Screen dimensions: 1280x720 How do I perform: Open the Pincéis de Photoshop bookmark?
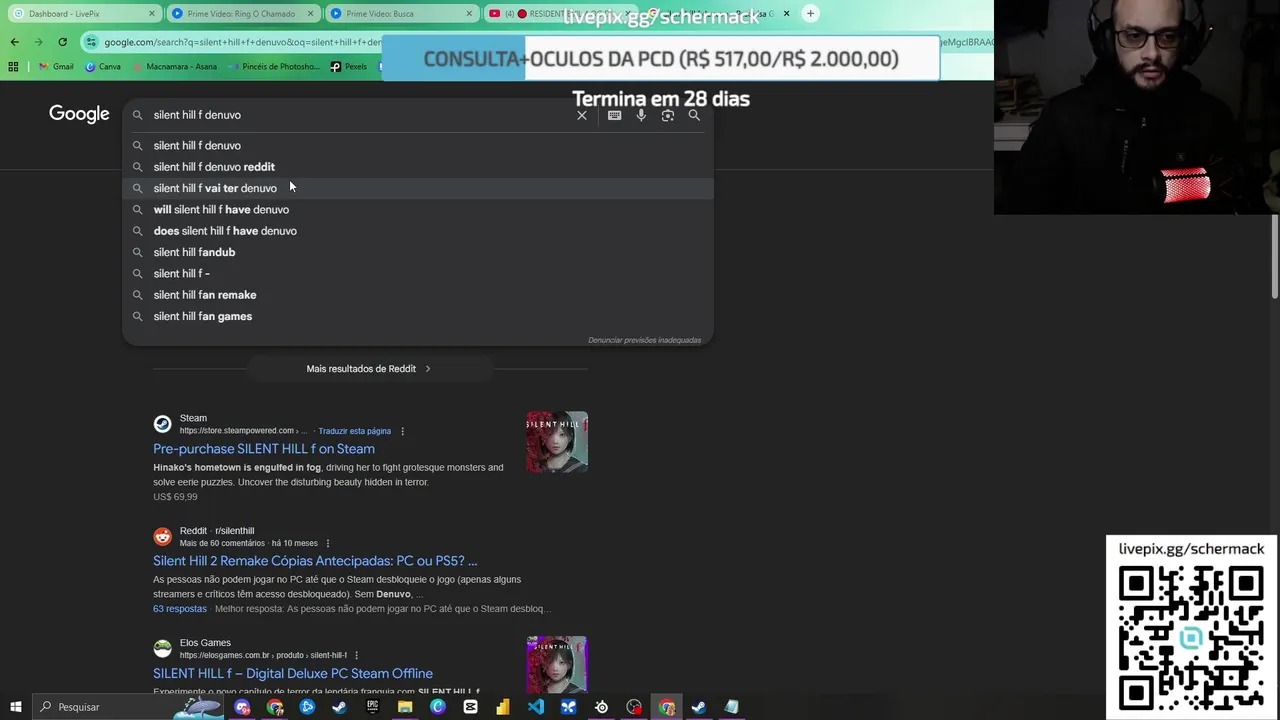pos(274,66)
